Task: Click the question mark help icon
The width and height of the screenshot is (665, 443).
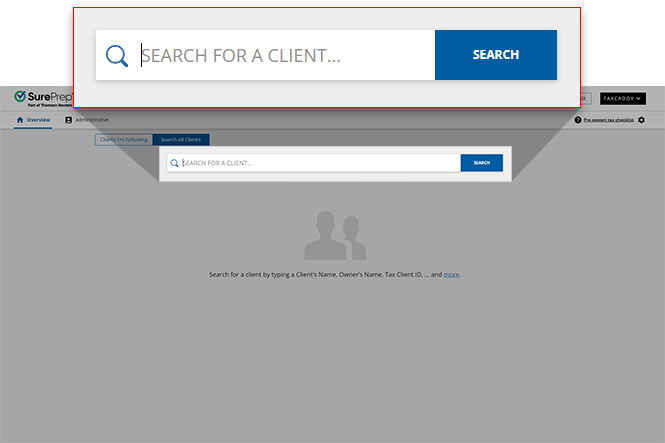Action: coord(578,120)
